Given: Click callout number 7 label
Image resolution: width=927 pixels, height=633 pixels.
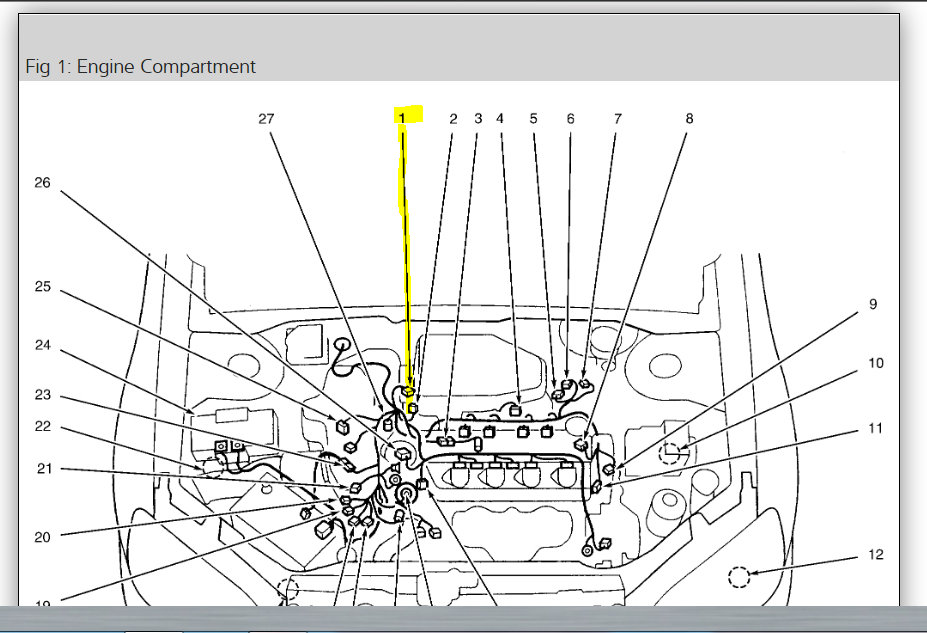Looking at the screenshot, I should pyautogui.click(x=618, y=119).
